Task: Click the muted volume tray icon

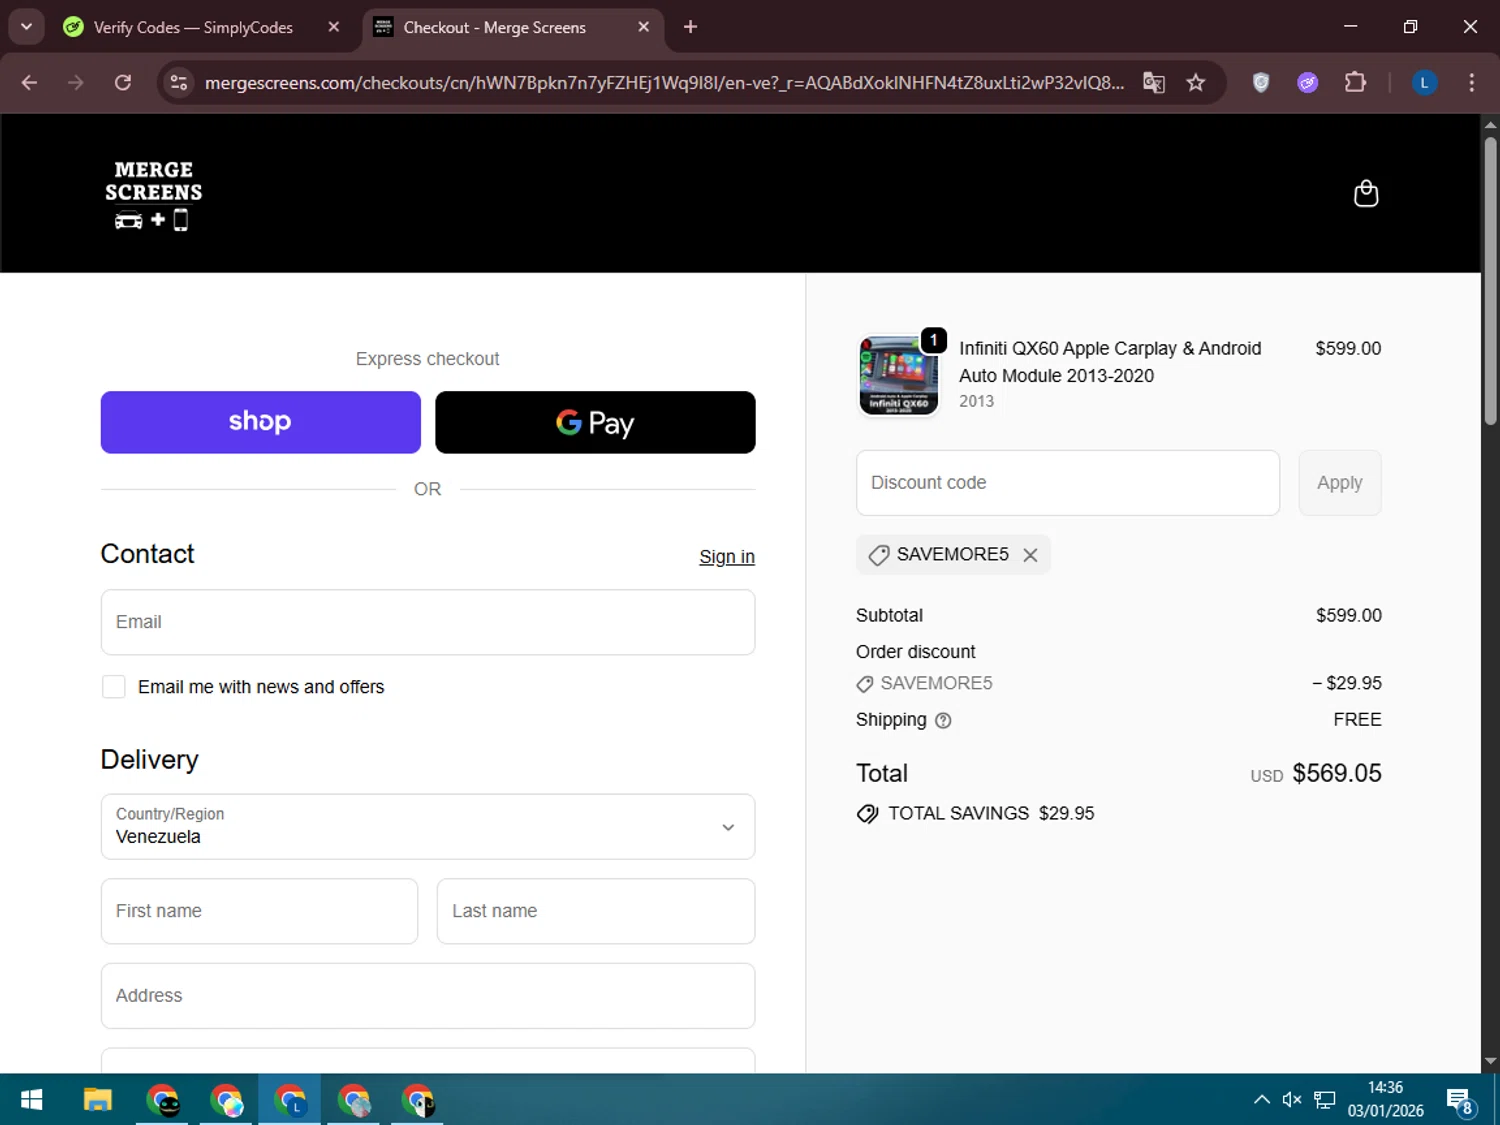Action: coord(1292,1100)
